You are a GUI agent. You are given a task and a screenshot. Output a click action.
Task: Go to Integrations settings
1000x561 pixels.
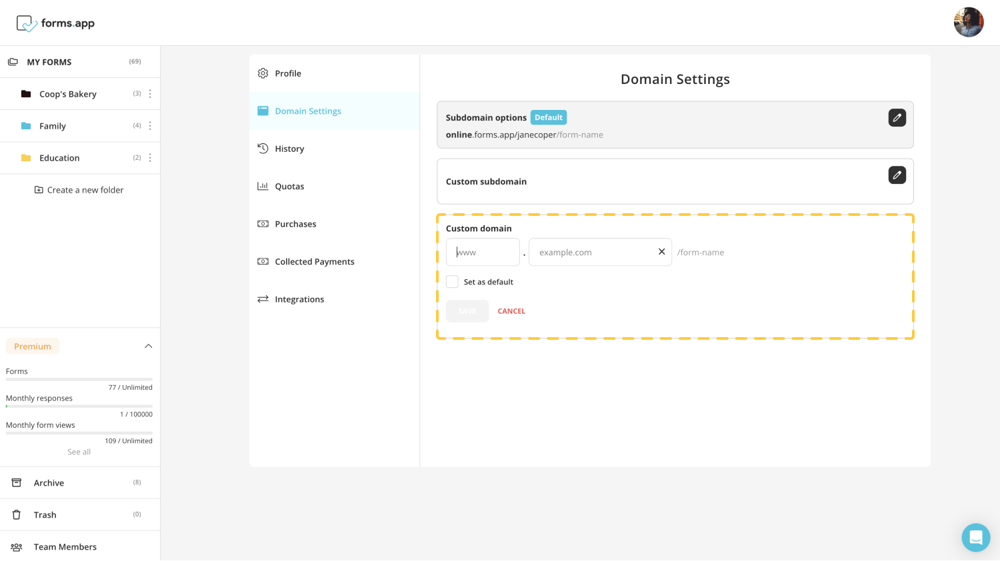(299, 299)
